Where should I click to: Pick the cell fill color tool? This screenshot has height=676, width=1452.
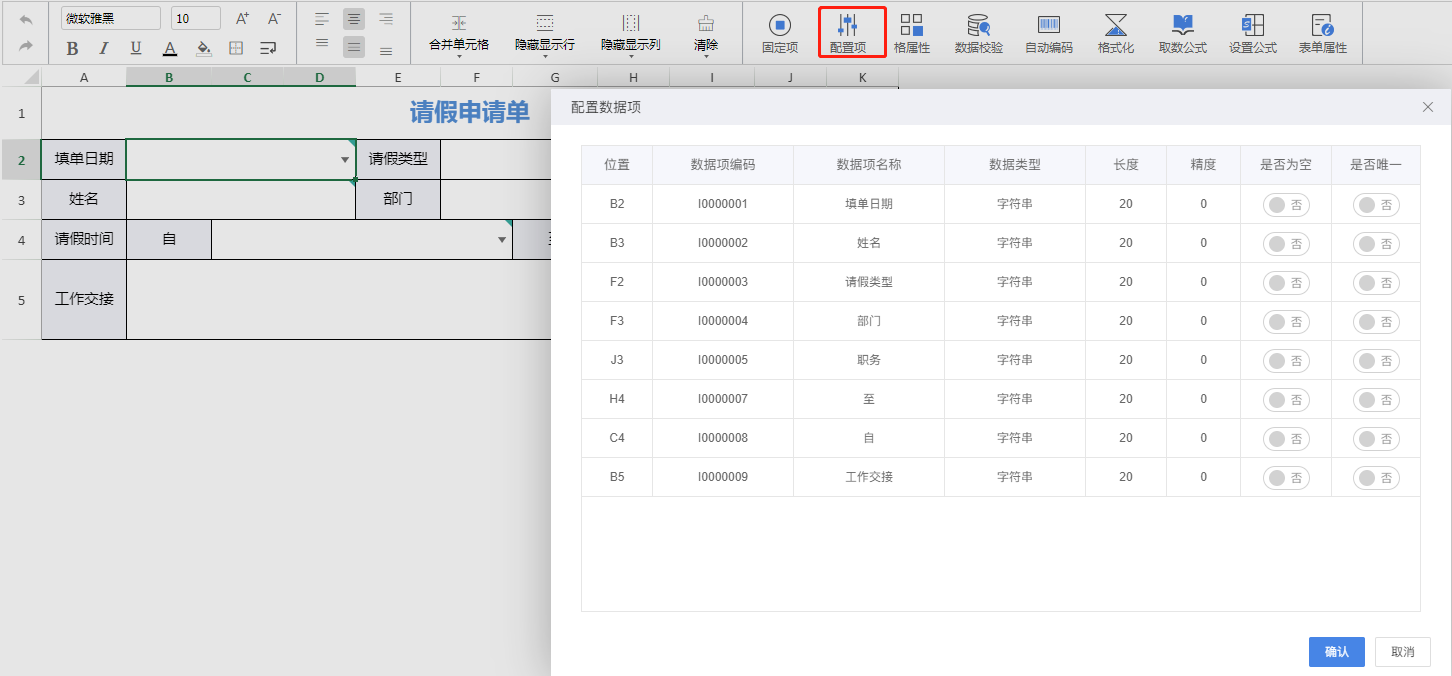(x=203, y=48)
